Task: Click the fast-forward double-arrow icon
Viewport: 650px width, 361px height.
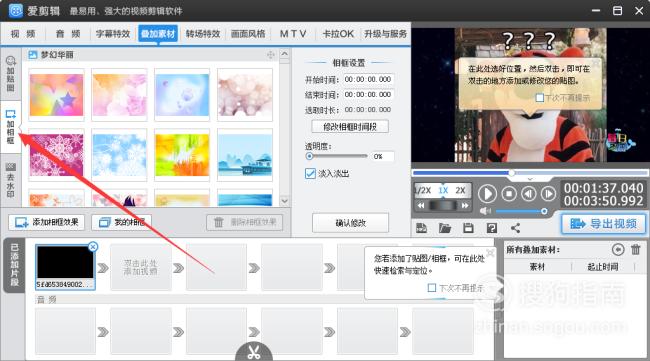Action: click(465, 205)
